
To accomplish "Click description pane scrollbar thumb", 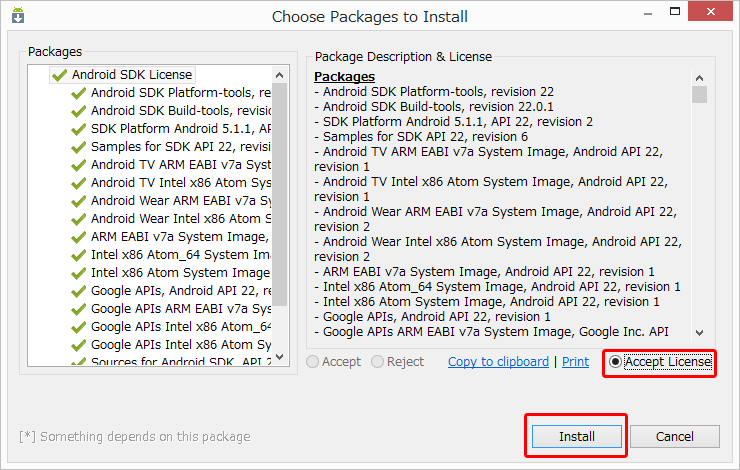I will click(699, 94).
